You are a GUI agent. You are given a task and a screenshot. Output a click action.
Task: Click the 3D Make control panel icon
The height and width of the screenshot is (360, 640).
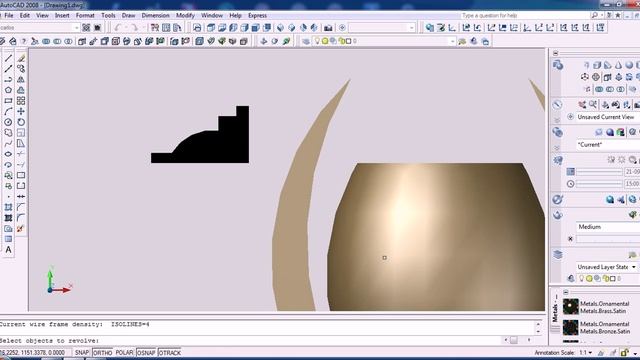click(558, 65)
